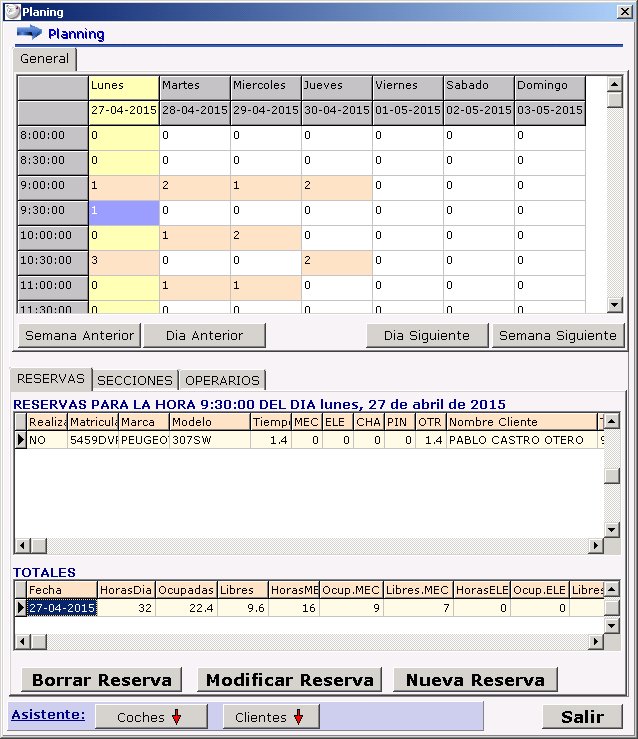
Task: Create a Nueva Reserva
Action: (x=475, y=680)
